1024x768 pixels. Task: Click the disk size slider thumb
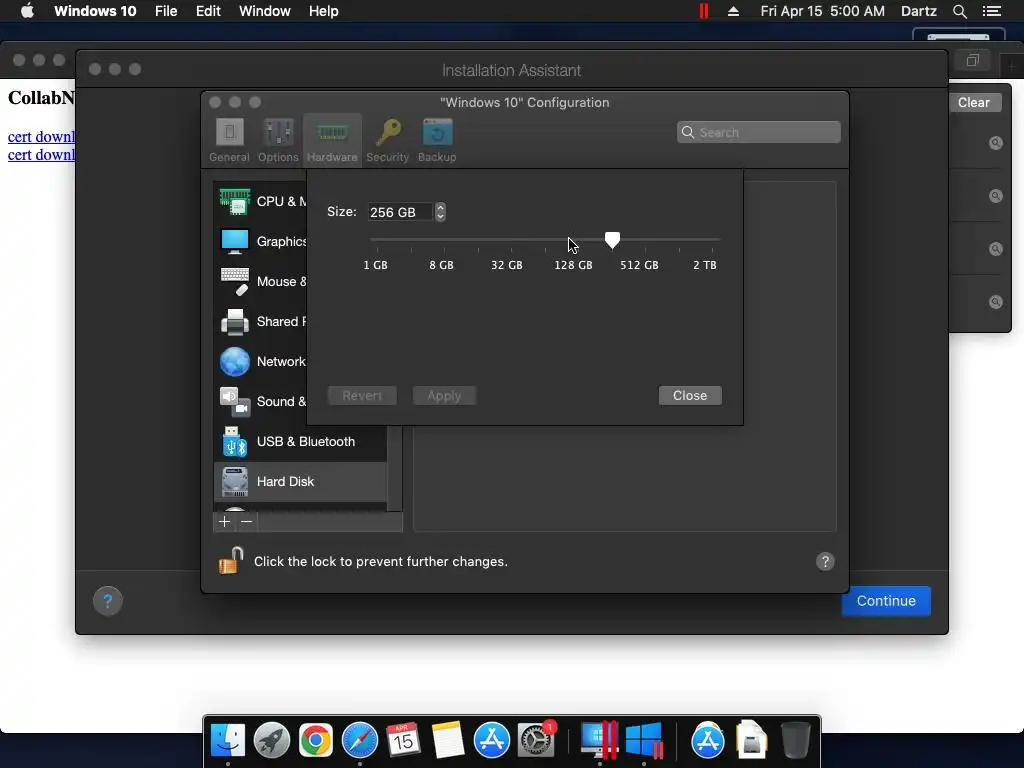612,240
